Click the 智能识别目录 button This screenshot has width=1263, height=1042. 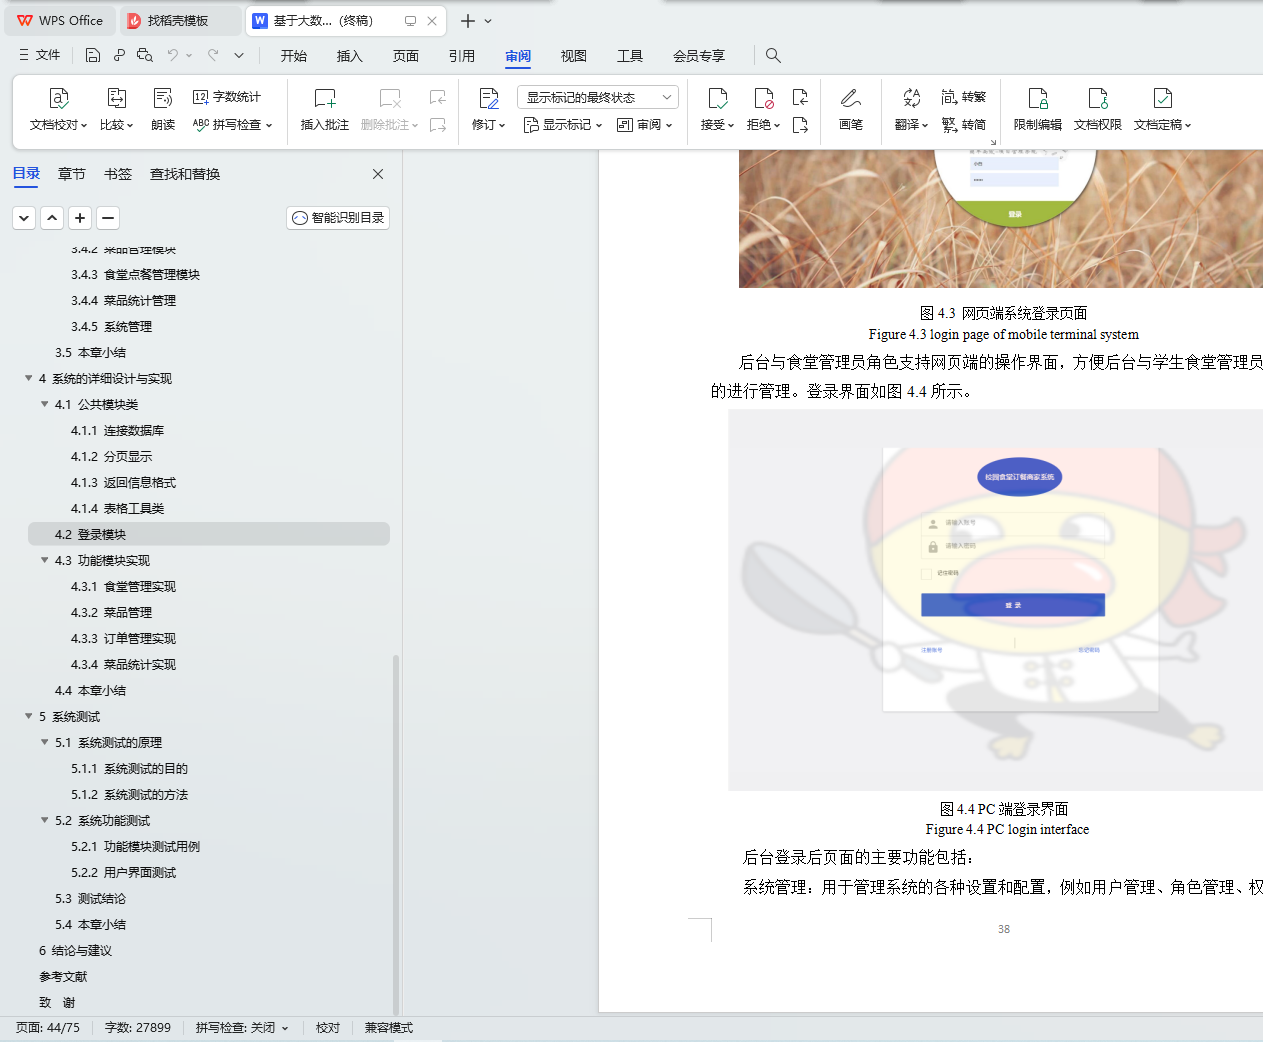(338, 217)
